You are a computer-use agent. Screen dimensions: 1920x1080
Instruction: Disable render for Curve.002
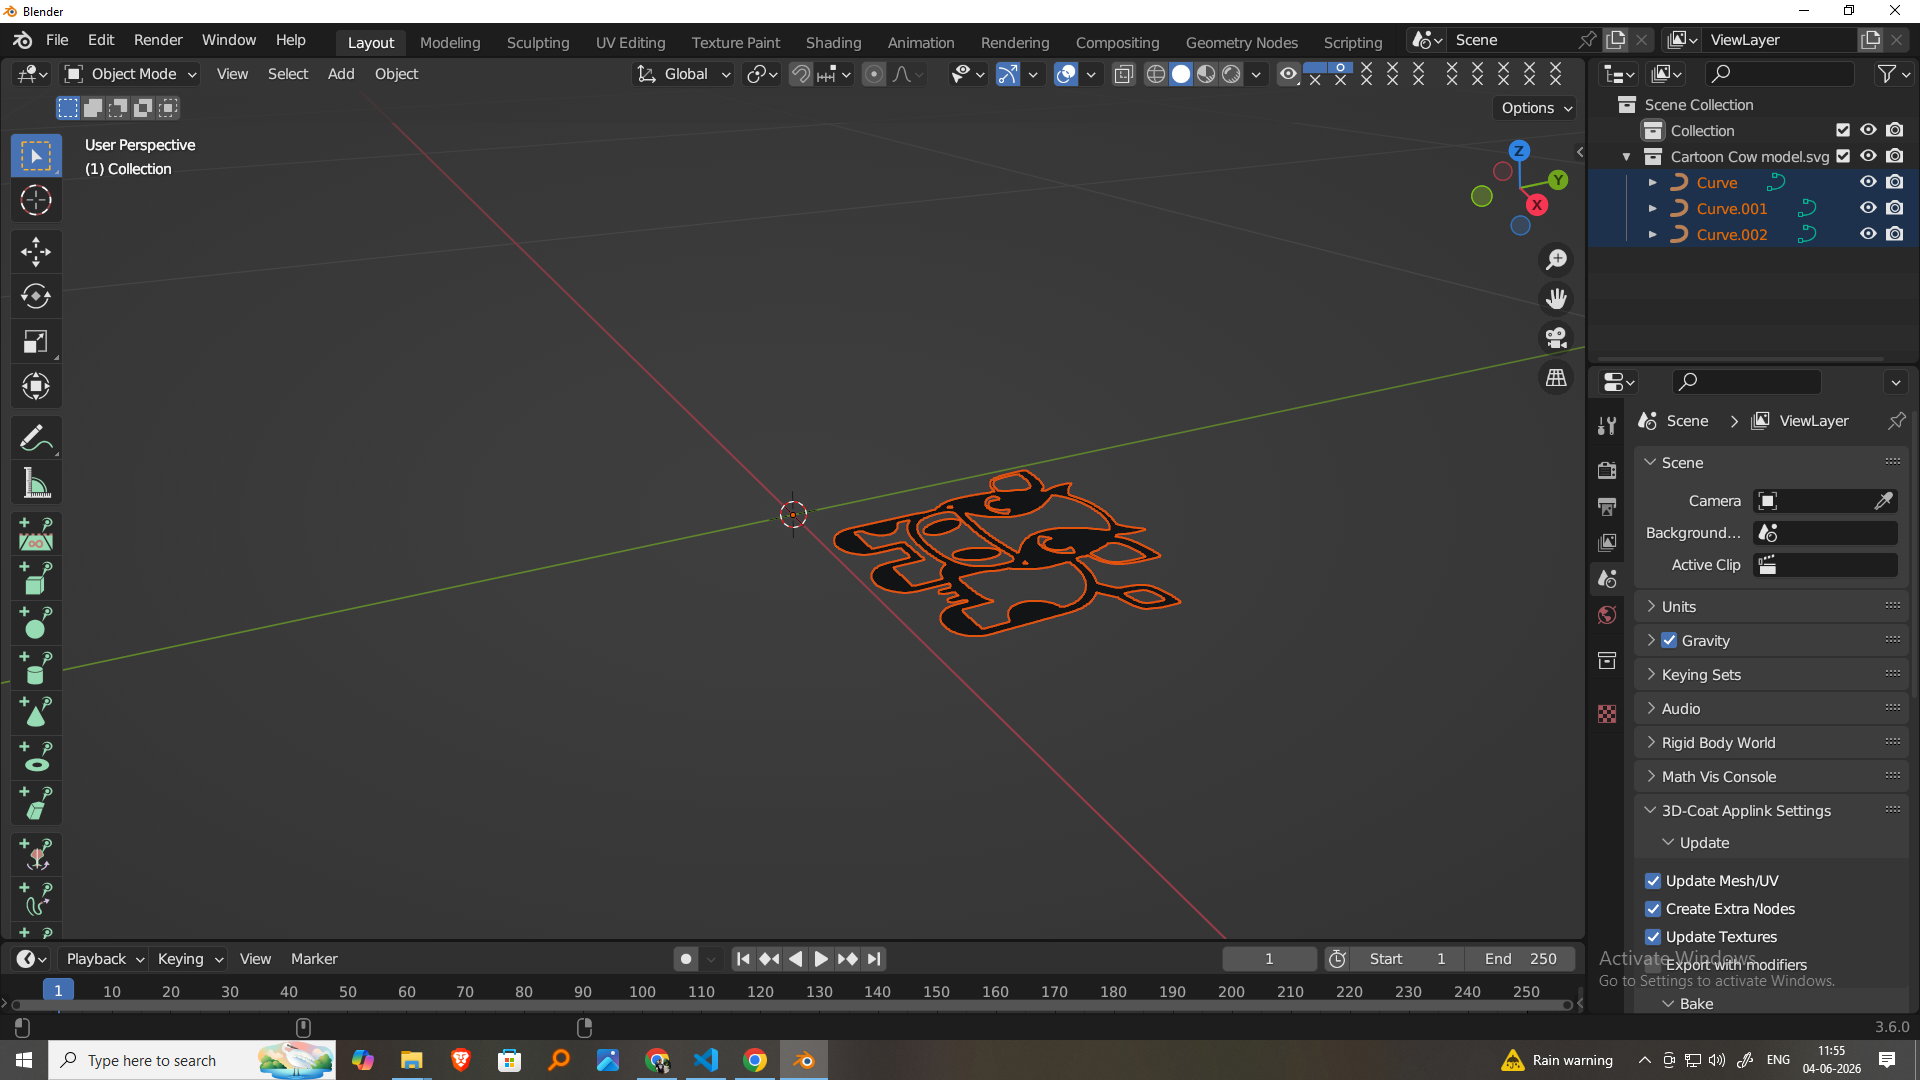coord(1895,234)
